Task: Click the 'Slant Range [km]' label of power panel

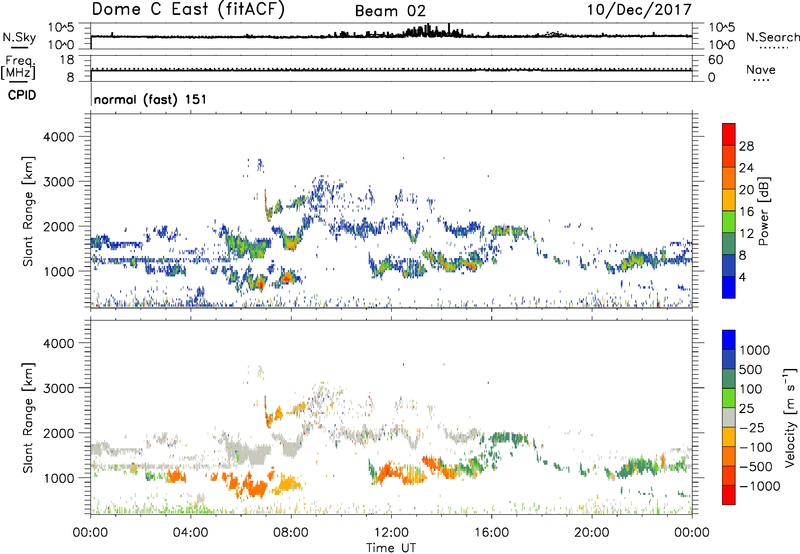Action: [x=28, y=211]
